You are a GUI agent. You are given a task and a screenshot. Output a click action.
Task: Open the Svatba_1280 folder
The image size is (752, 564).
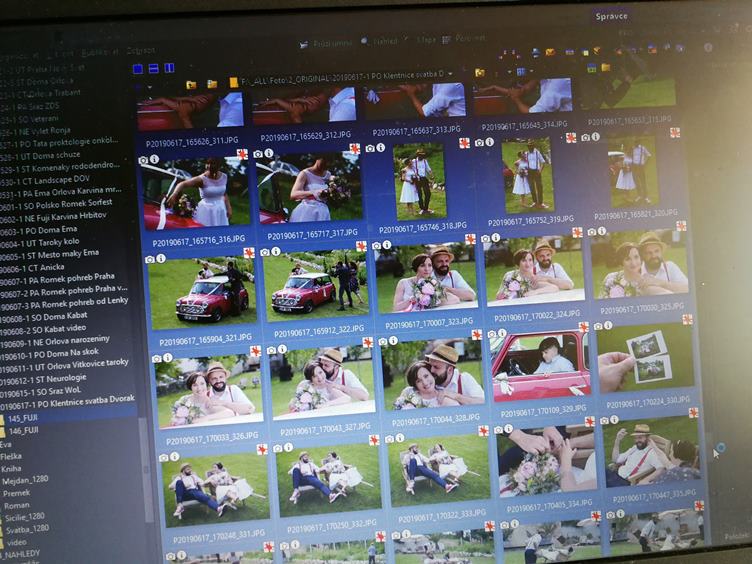coord(27,529)
